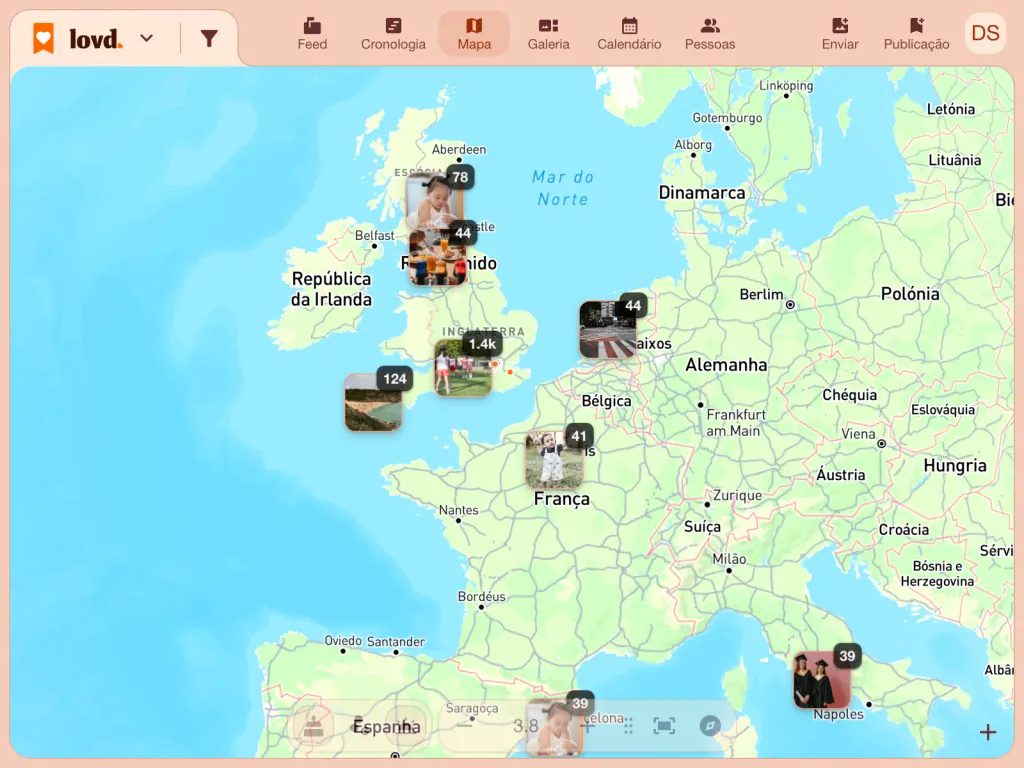
Task: Open the Barcelona cluster with 39 photos
Action: coord(554,726)
